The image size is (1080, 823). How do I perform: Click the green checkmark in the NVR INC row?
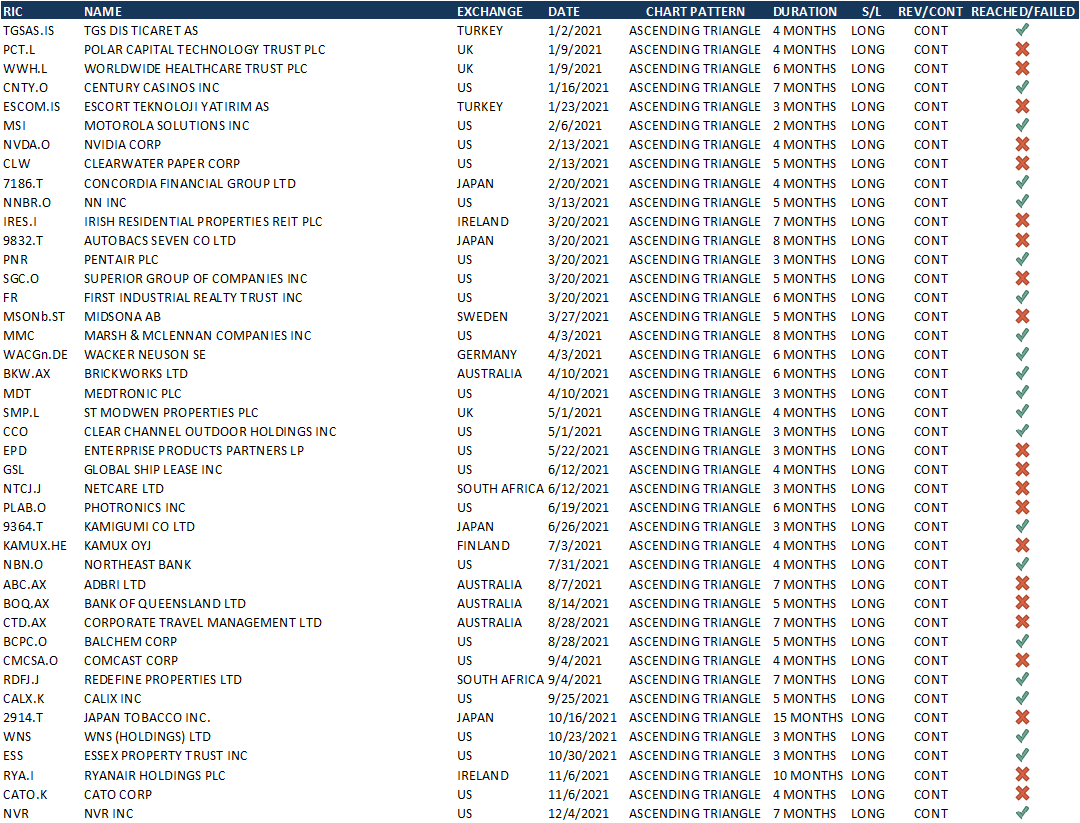click(1022, 813)
